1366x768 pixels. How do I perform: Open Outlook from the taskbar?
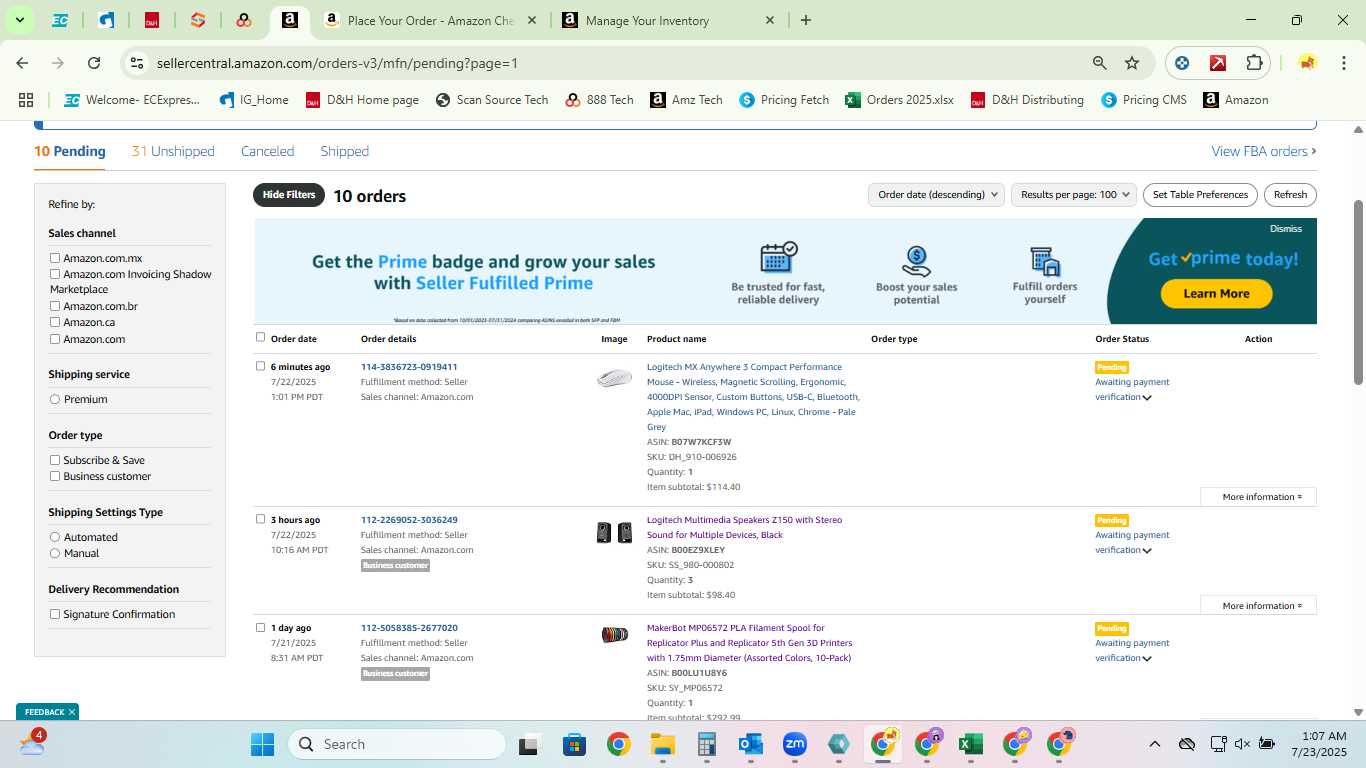pos(751,744)
